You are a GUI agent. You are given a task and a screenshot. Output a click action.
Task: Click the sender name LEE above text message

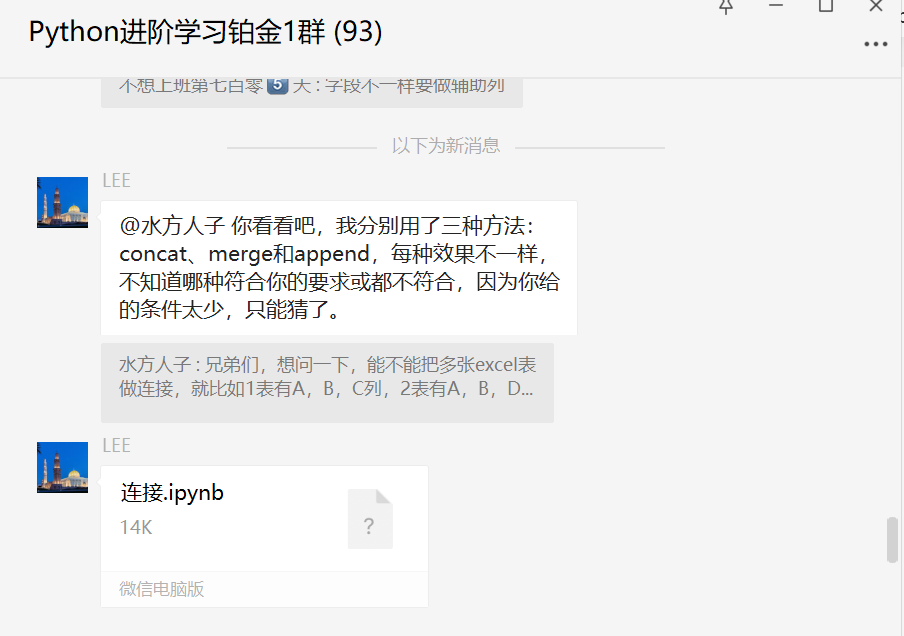pos(116,180)
